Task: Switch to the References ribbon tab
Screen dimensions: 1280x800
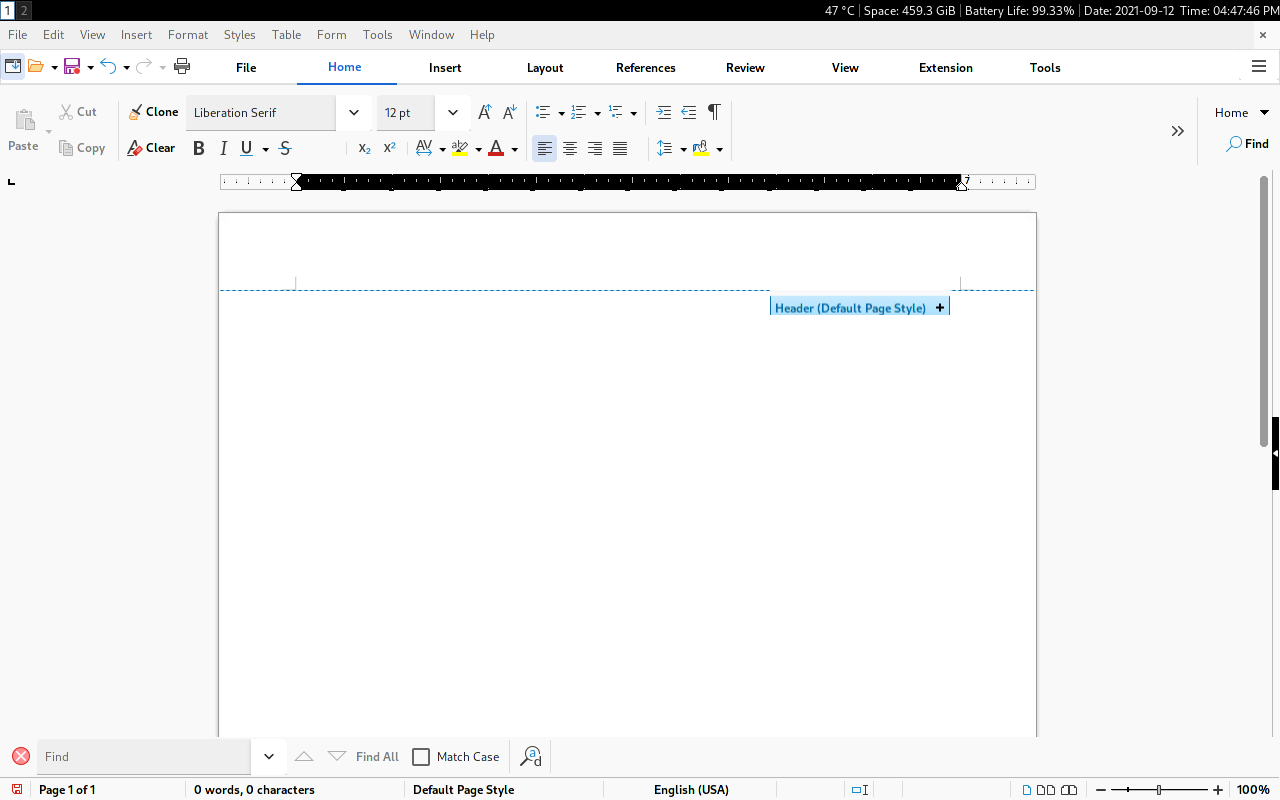Action: pos(646,68)
